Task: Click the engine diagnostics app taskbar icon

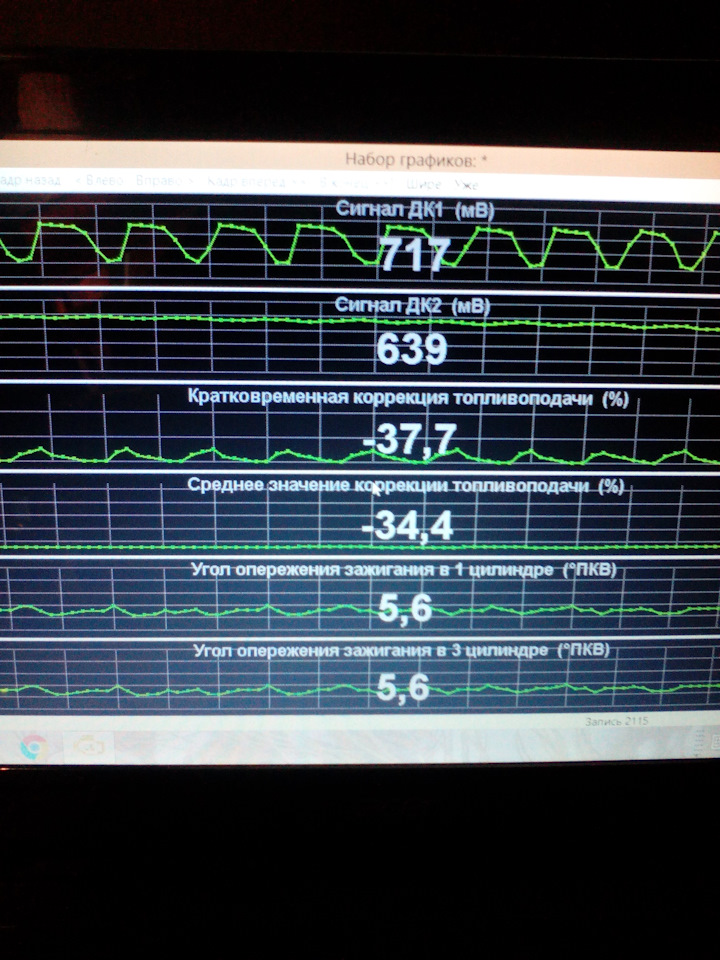Action: click(87, 746)
